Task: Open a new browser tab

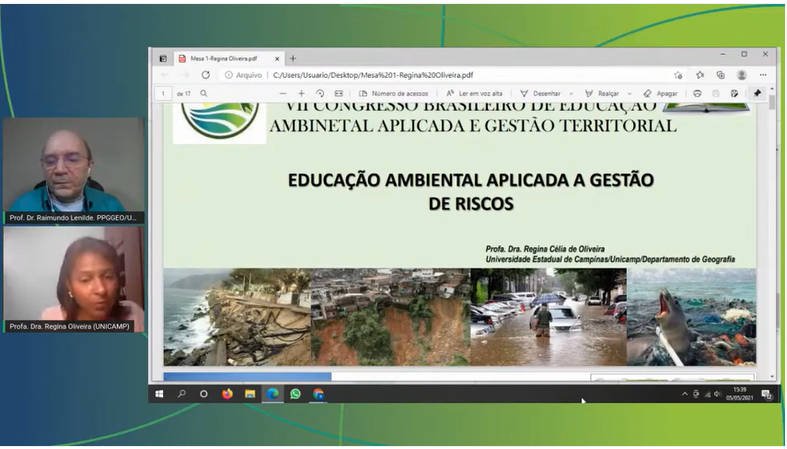Action: coord(293,59)
